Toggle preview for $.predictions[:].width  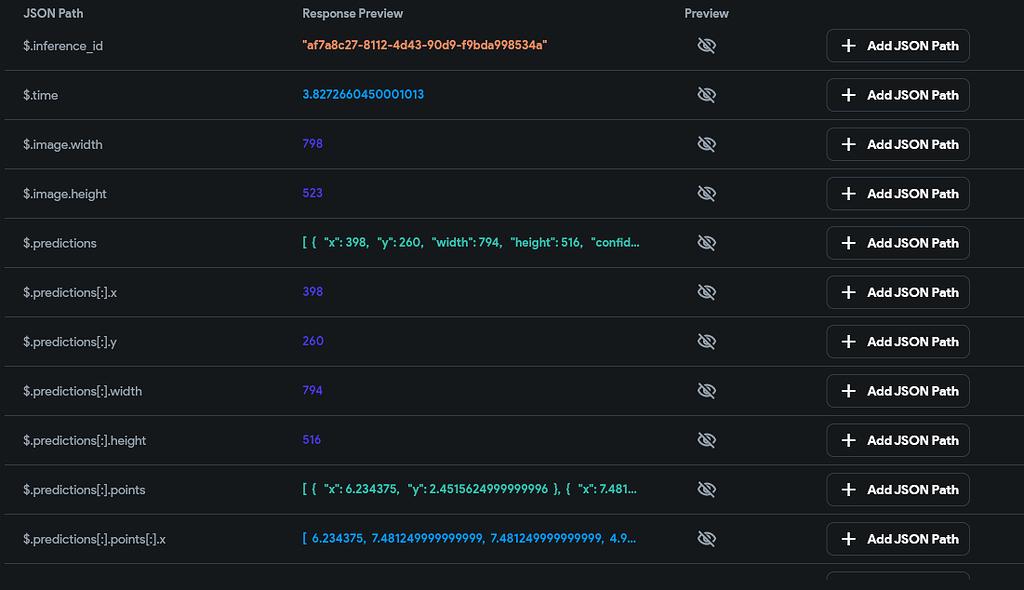click(706, 391)
